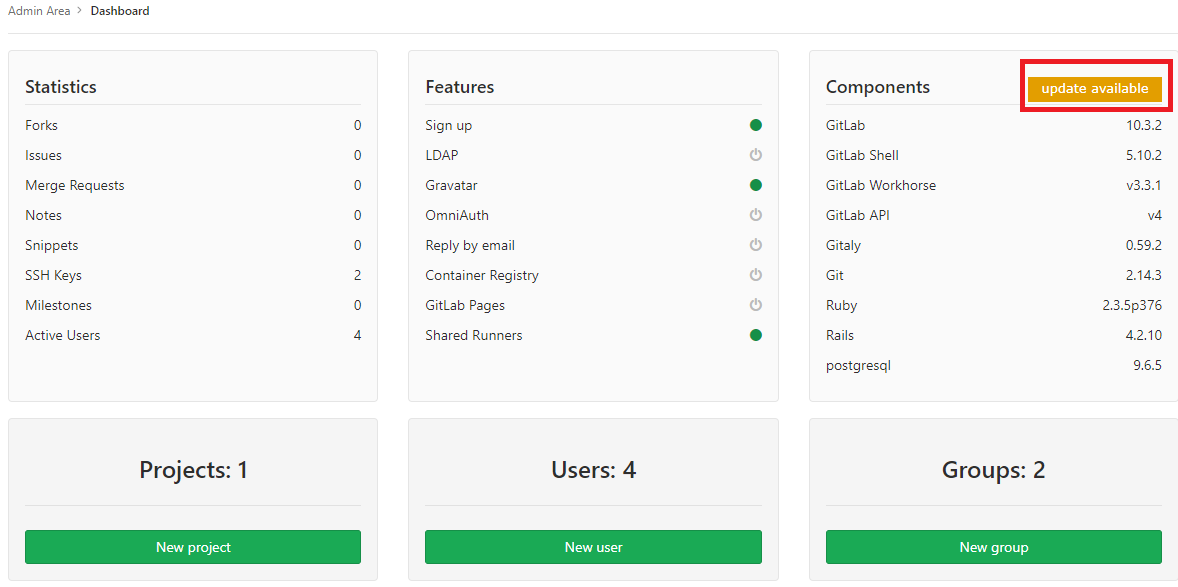Click the LDAP feature label

point(442,156)
